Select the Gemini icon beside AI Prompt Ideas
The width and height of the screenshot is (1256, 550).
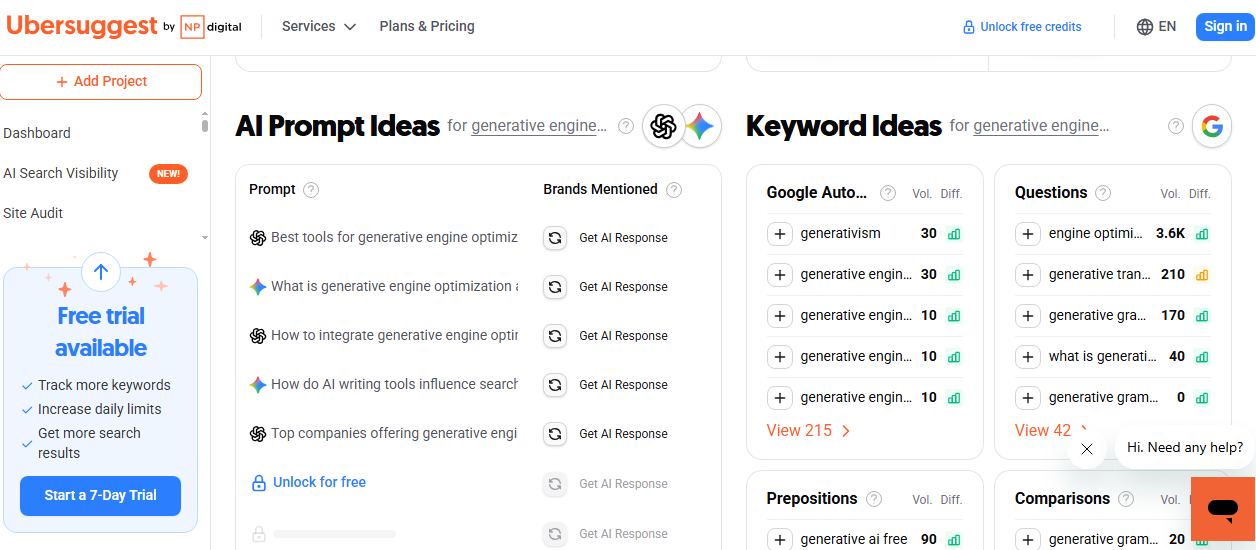coord(701,126)
